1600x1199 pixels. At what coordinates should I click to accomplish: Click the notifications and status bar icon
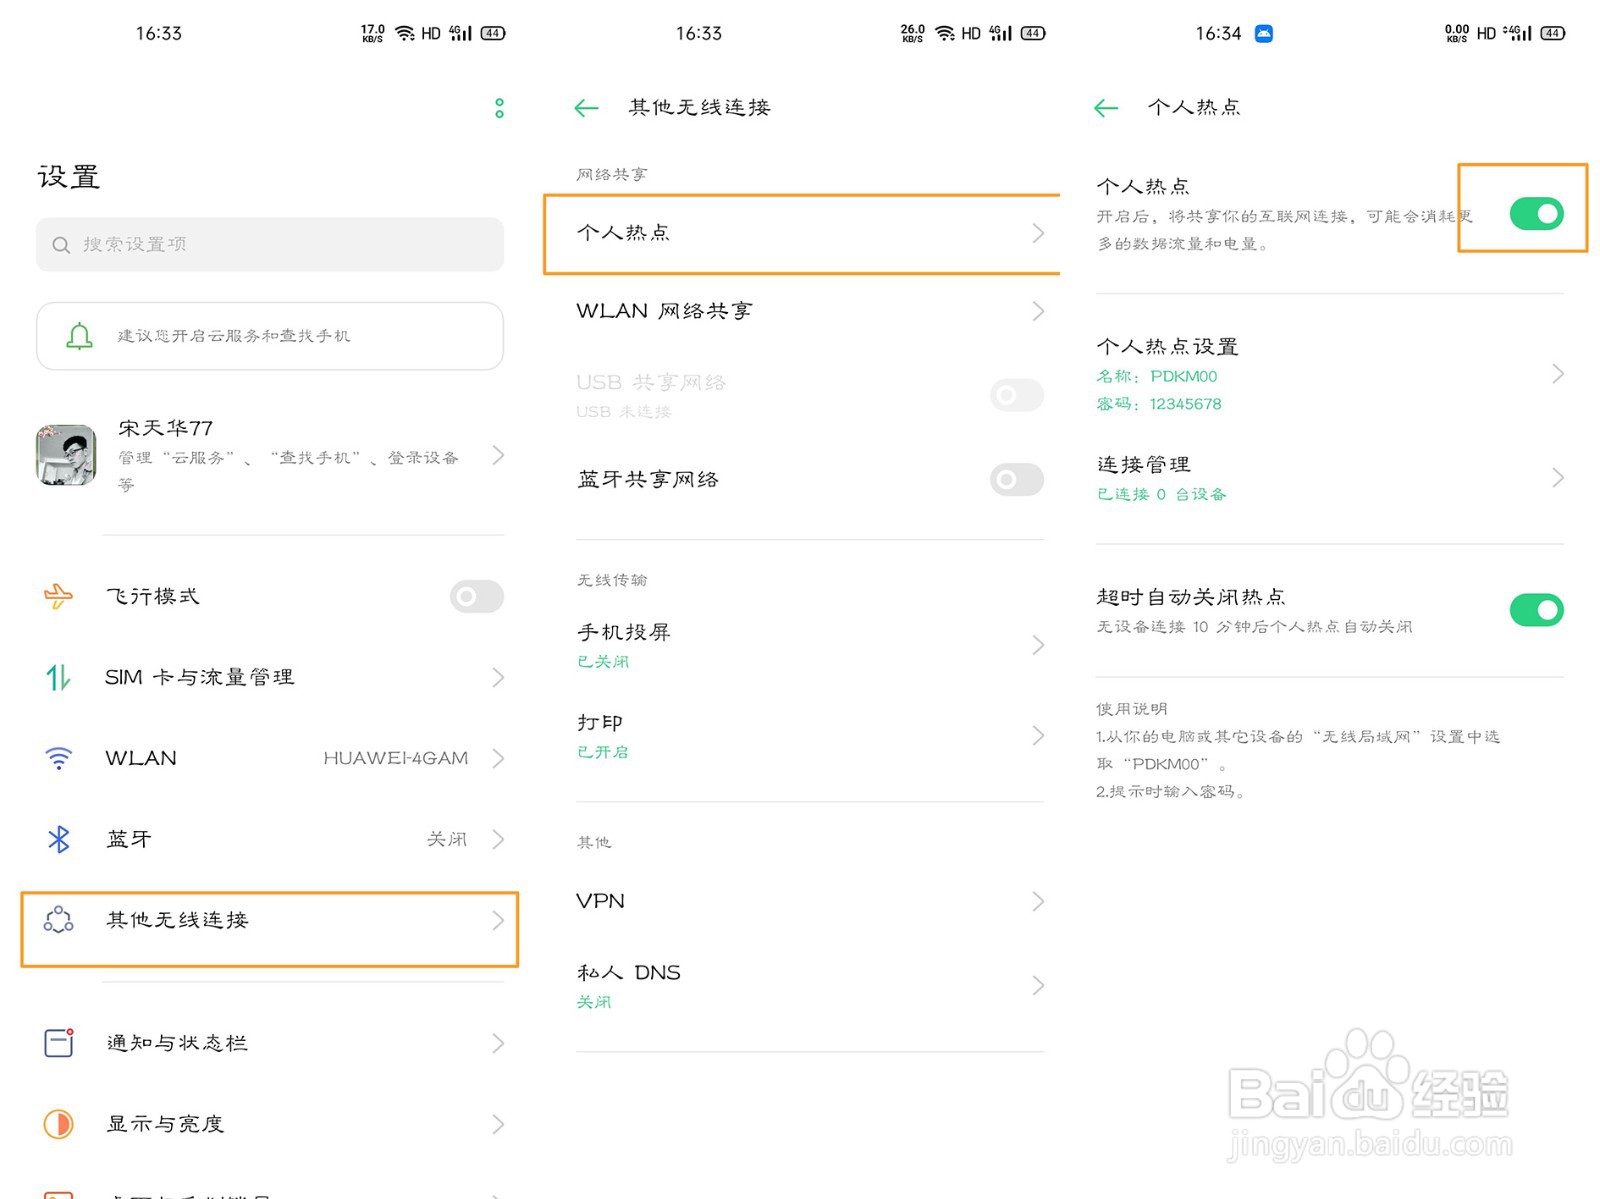[59, 1043]
